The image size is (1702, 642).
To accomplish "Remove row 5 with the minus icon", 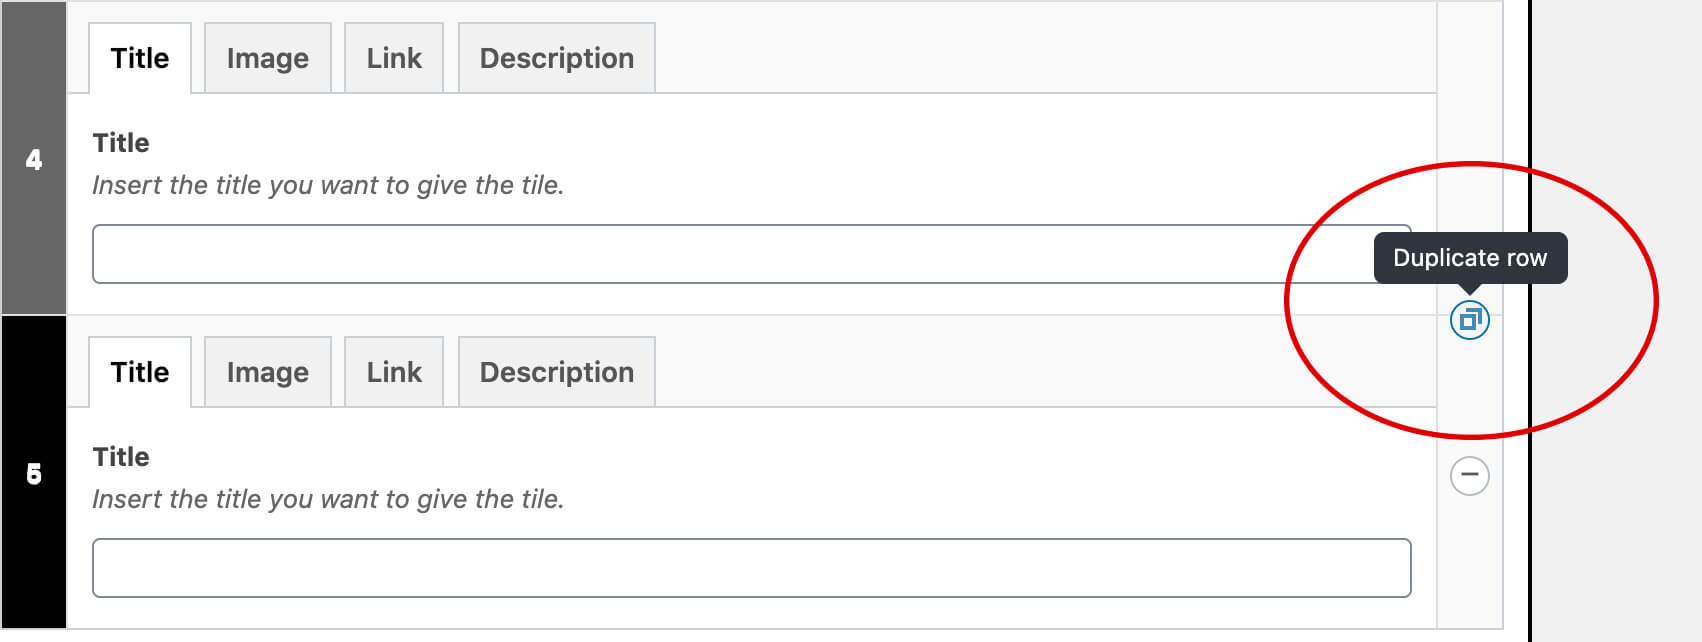I will 1469,475.
